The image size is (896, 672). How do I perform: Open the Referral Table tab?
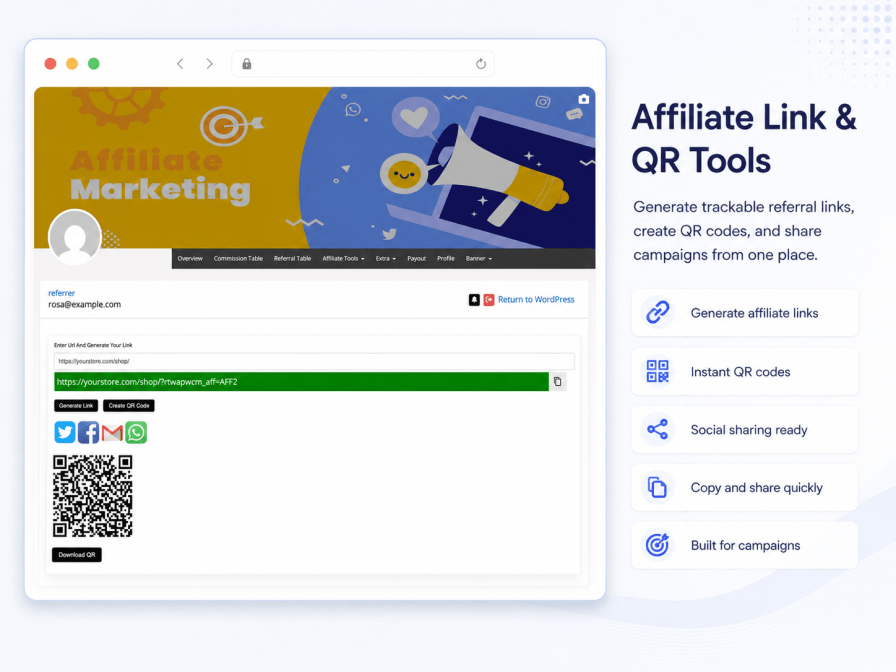(x=293, y=258)
